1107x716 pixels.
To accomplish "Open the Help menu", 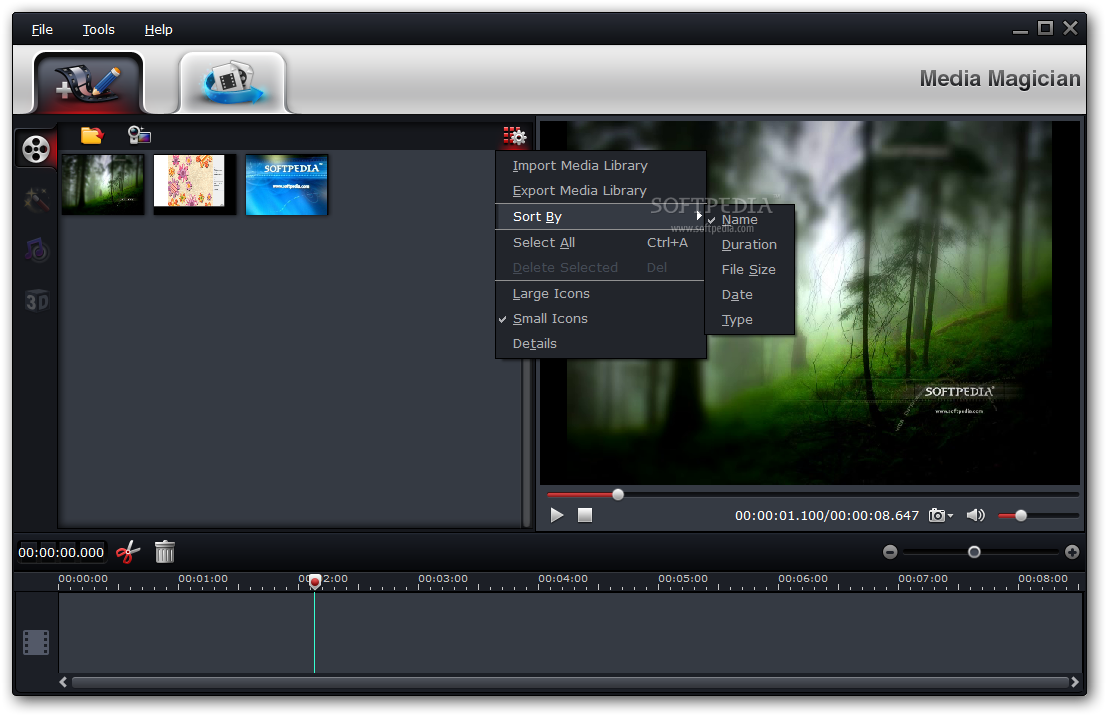I will (x=158, y=30).
